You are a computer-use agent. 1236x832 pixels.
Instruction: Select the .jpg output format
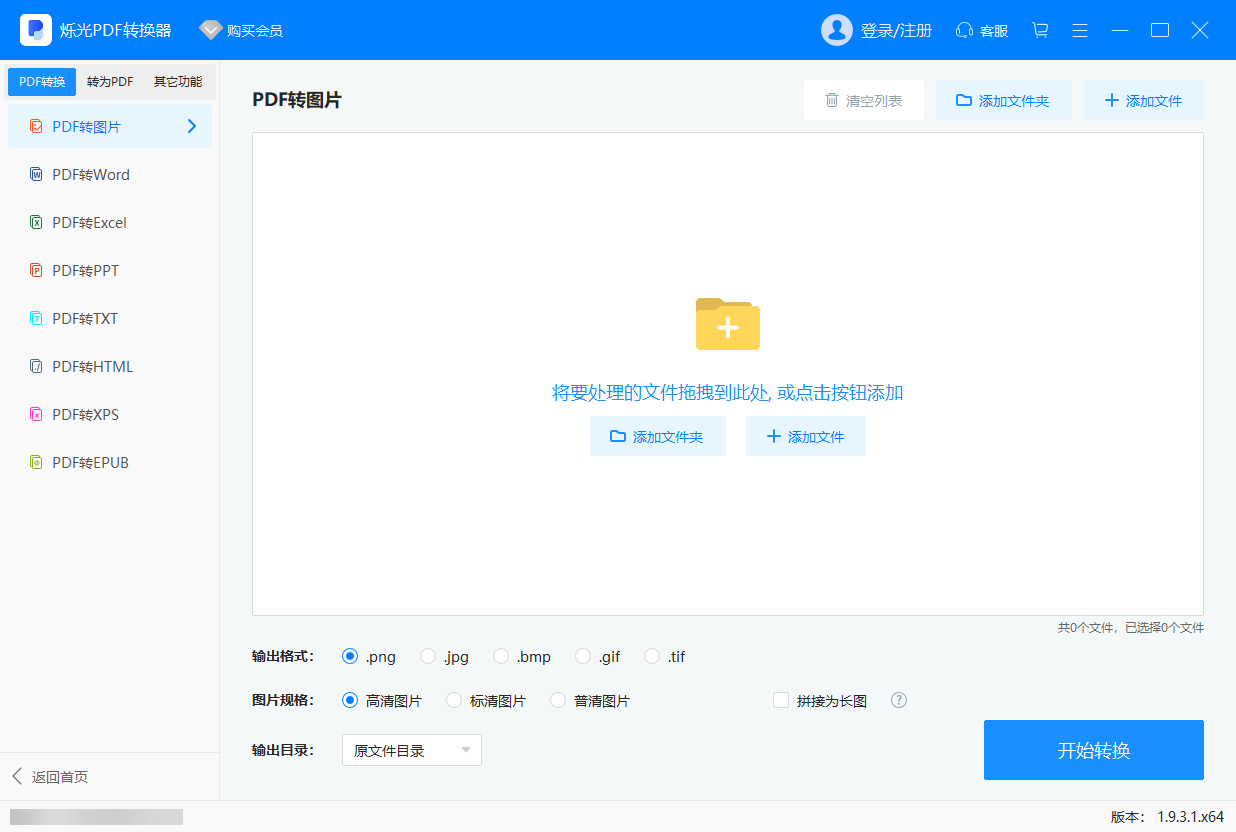pos(428,657)
